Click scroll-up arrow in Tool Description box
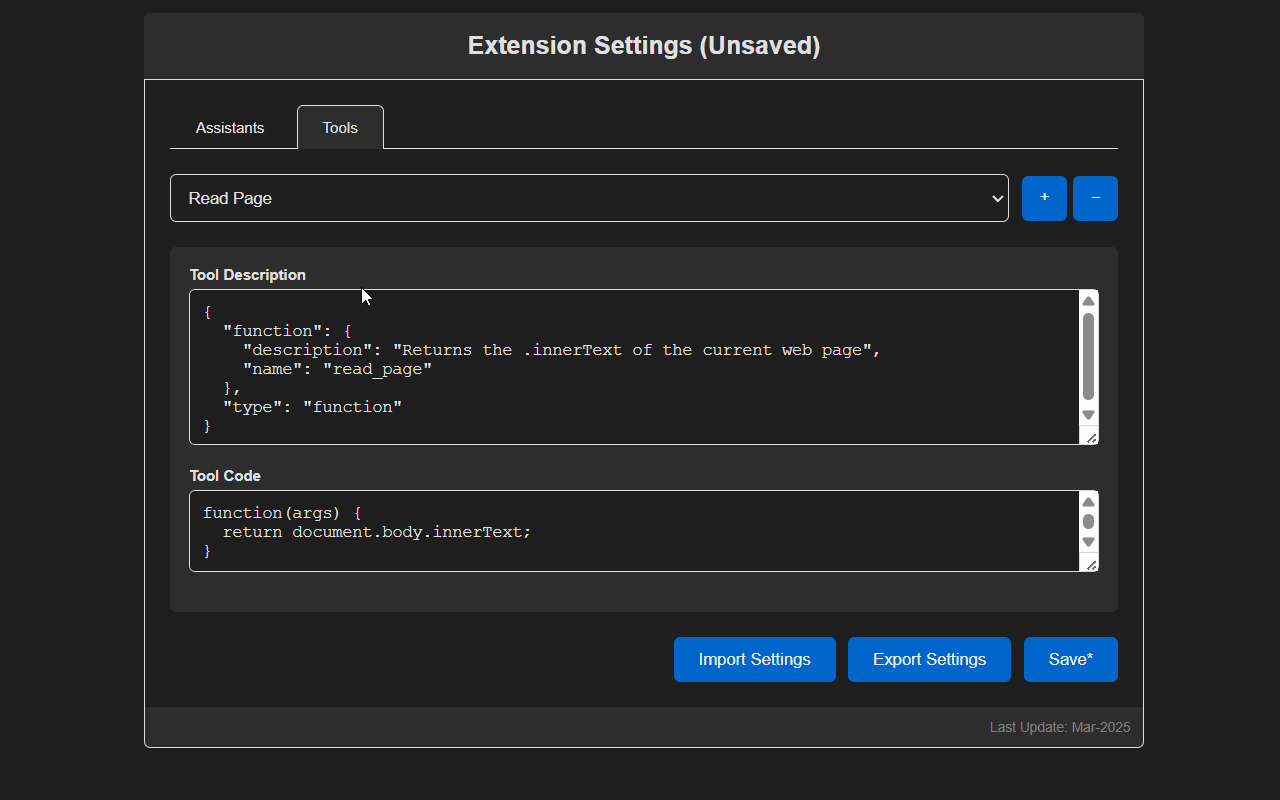Viewport: 1280px width, 800px height. pos(1088,301)
